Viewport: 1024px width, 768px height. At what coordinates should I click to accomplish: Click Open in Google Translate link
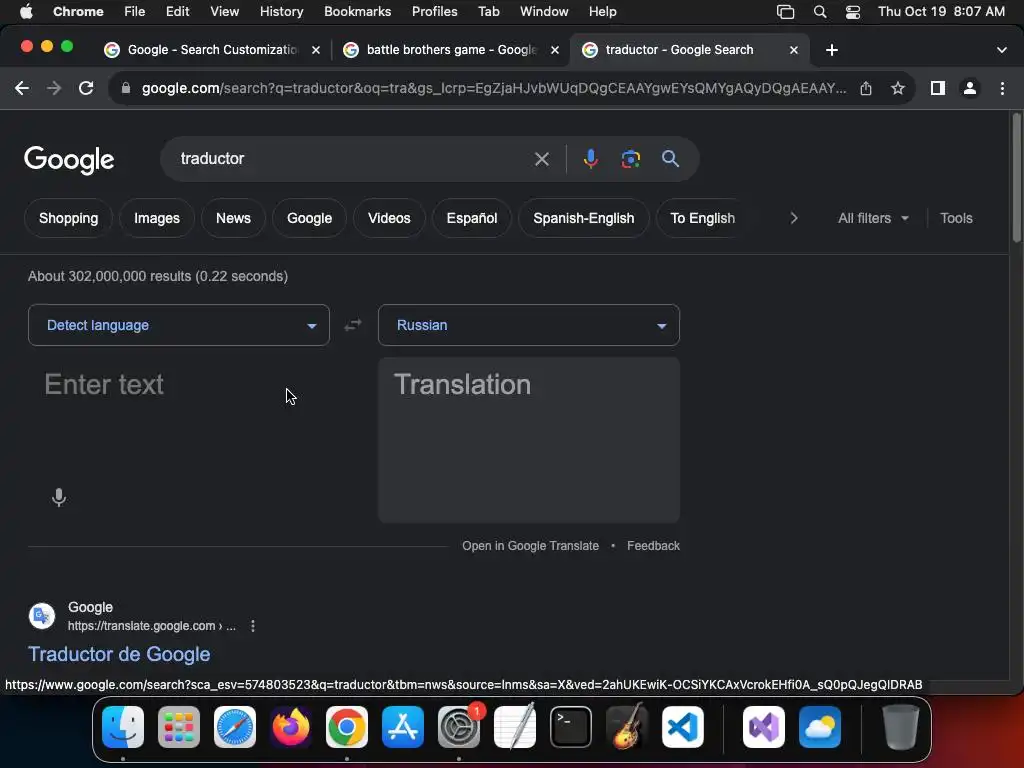530,546
